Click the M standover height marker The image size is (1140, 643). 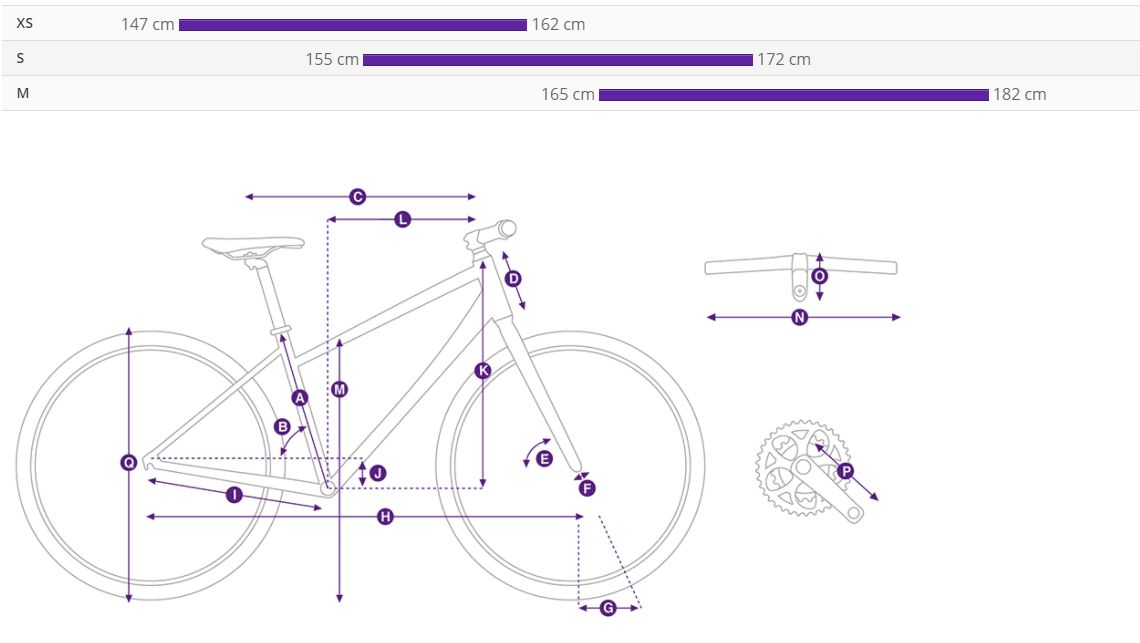340,389
